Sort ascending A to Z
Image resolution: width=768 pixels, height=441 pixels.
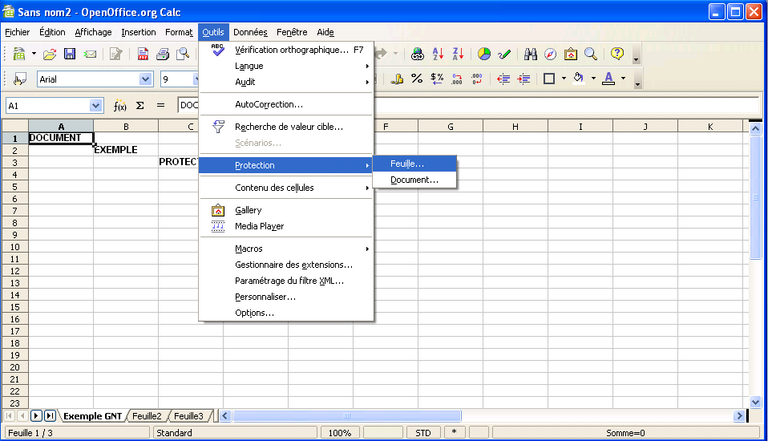[x=438, y=54]
